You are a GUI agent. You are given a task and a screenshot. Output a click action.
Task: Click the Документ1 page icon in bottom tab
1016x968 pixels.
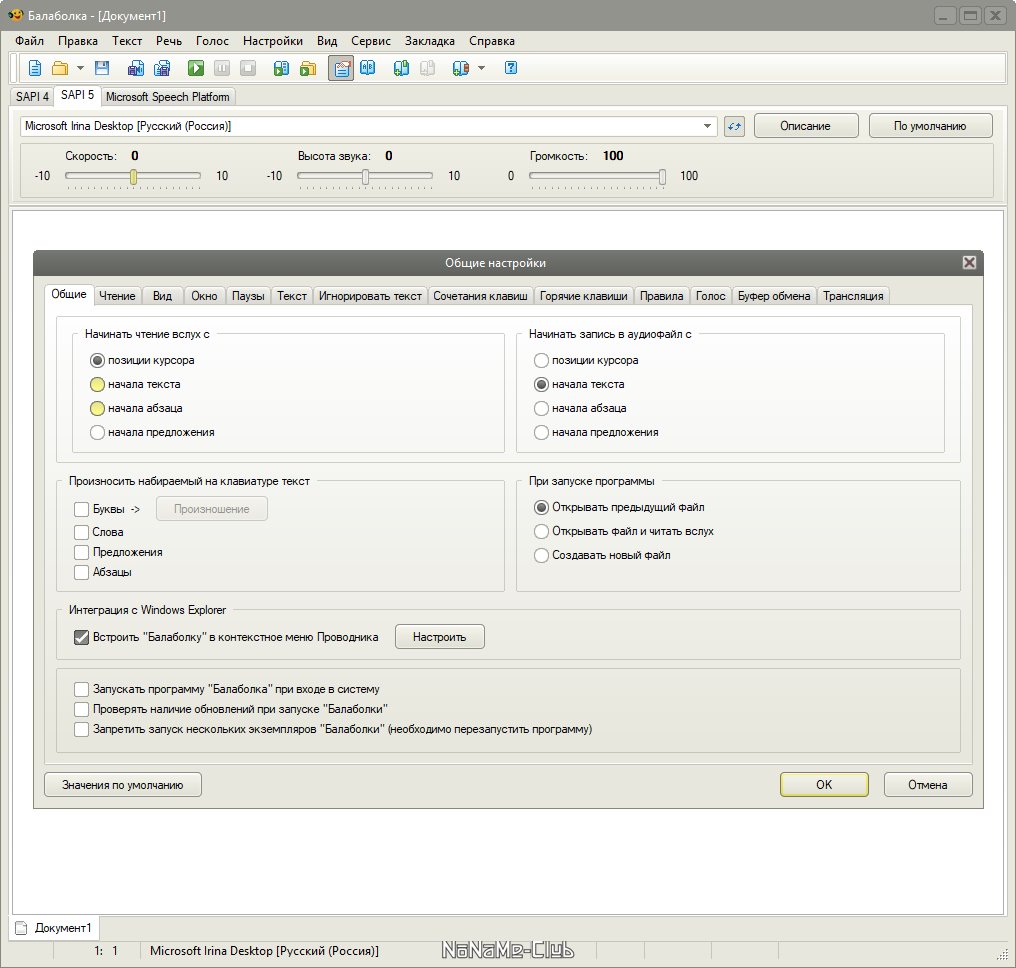tap(21, 928)
